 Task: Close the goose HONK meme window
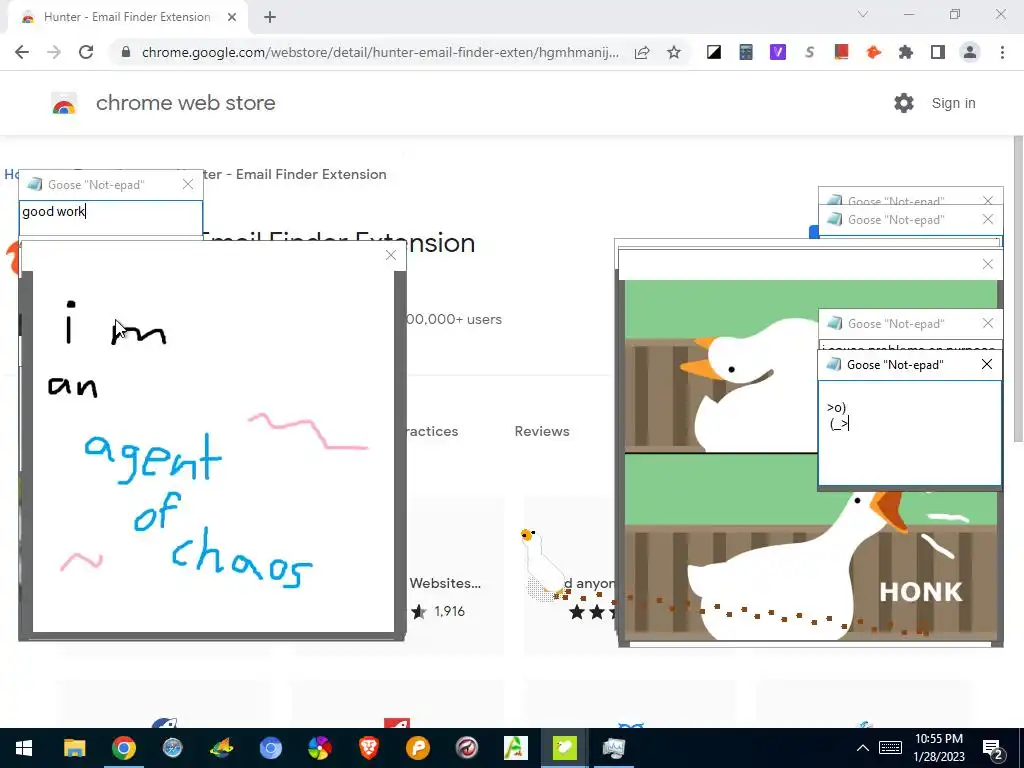click(987, 264)
